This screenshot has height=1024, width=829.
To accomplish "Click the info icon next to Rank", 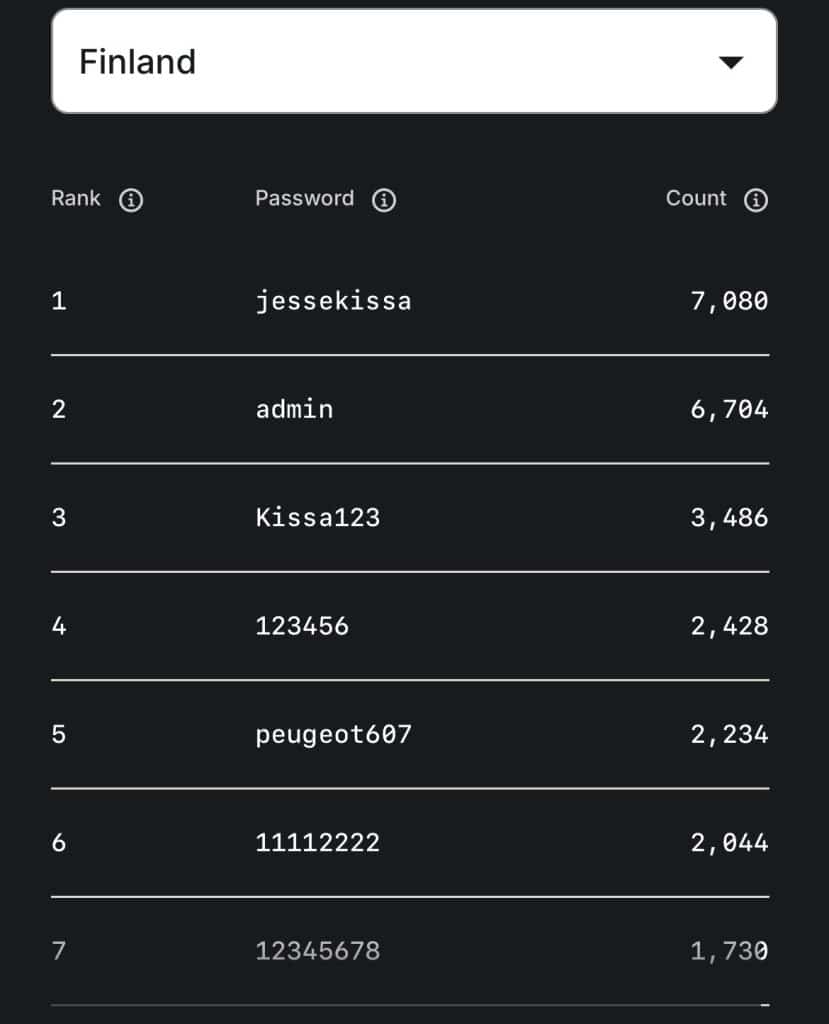I will pos(131,200).
